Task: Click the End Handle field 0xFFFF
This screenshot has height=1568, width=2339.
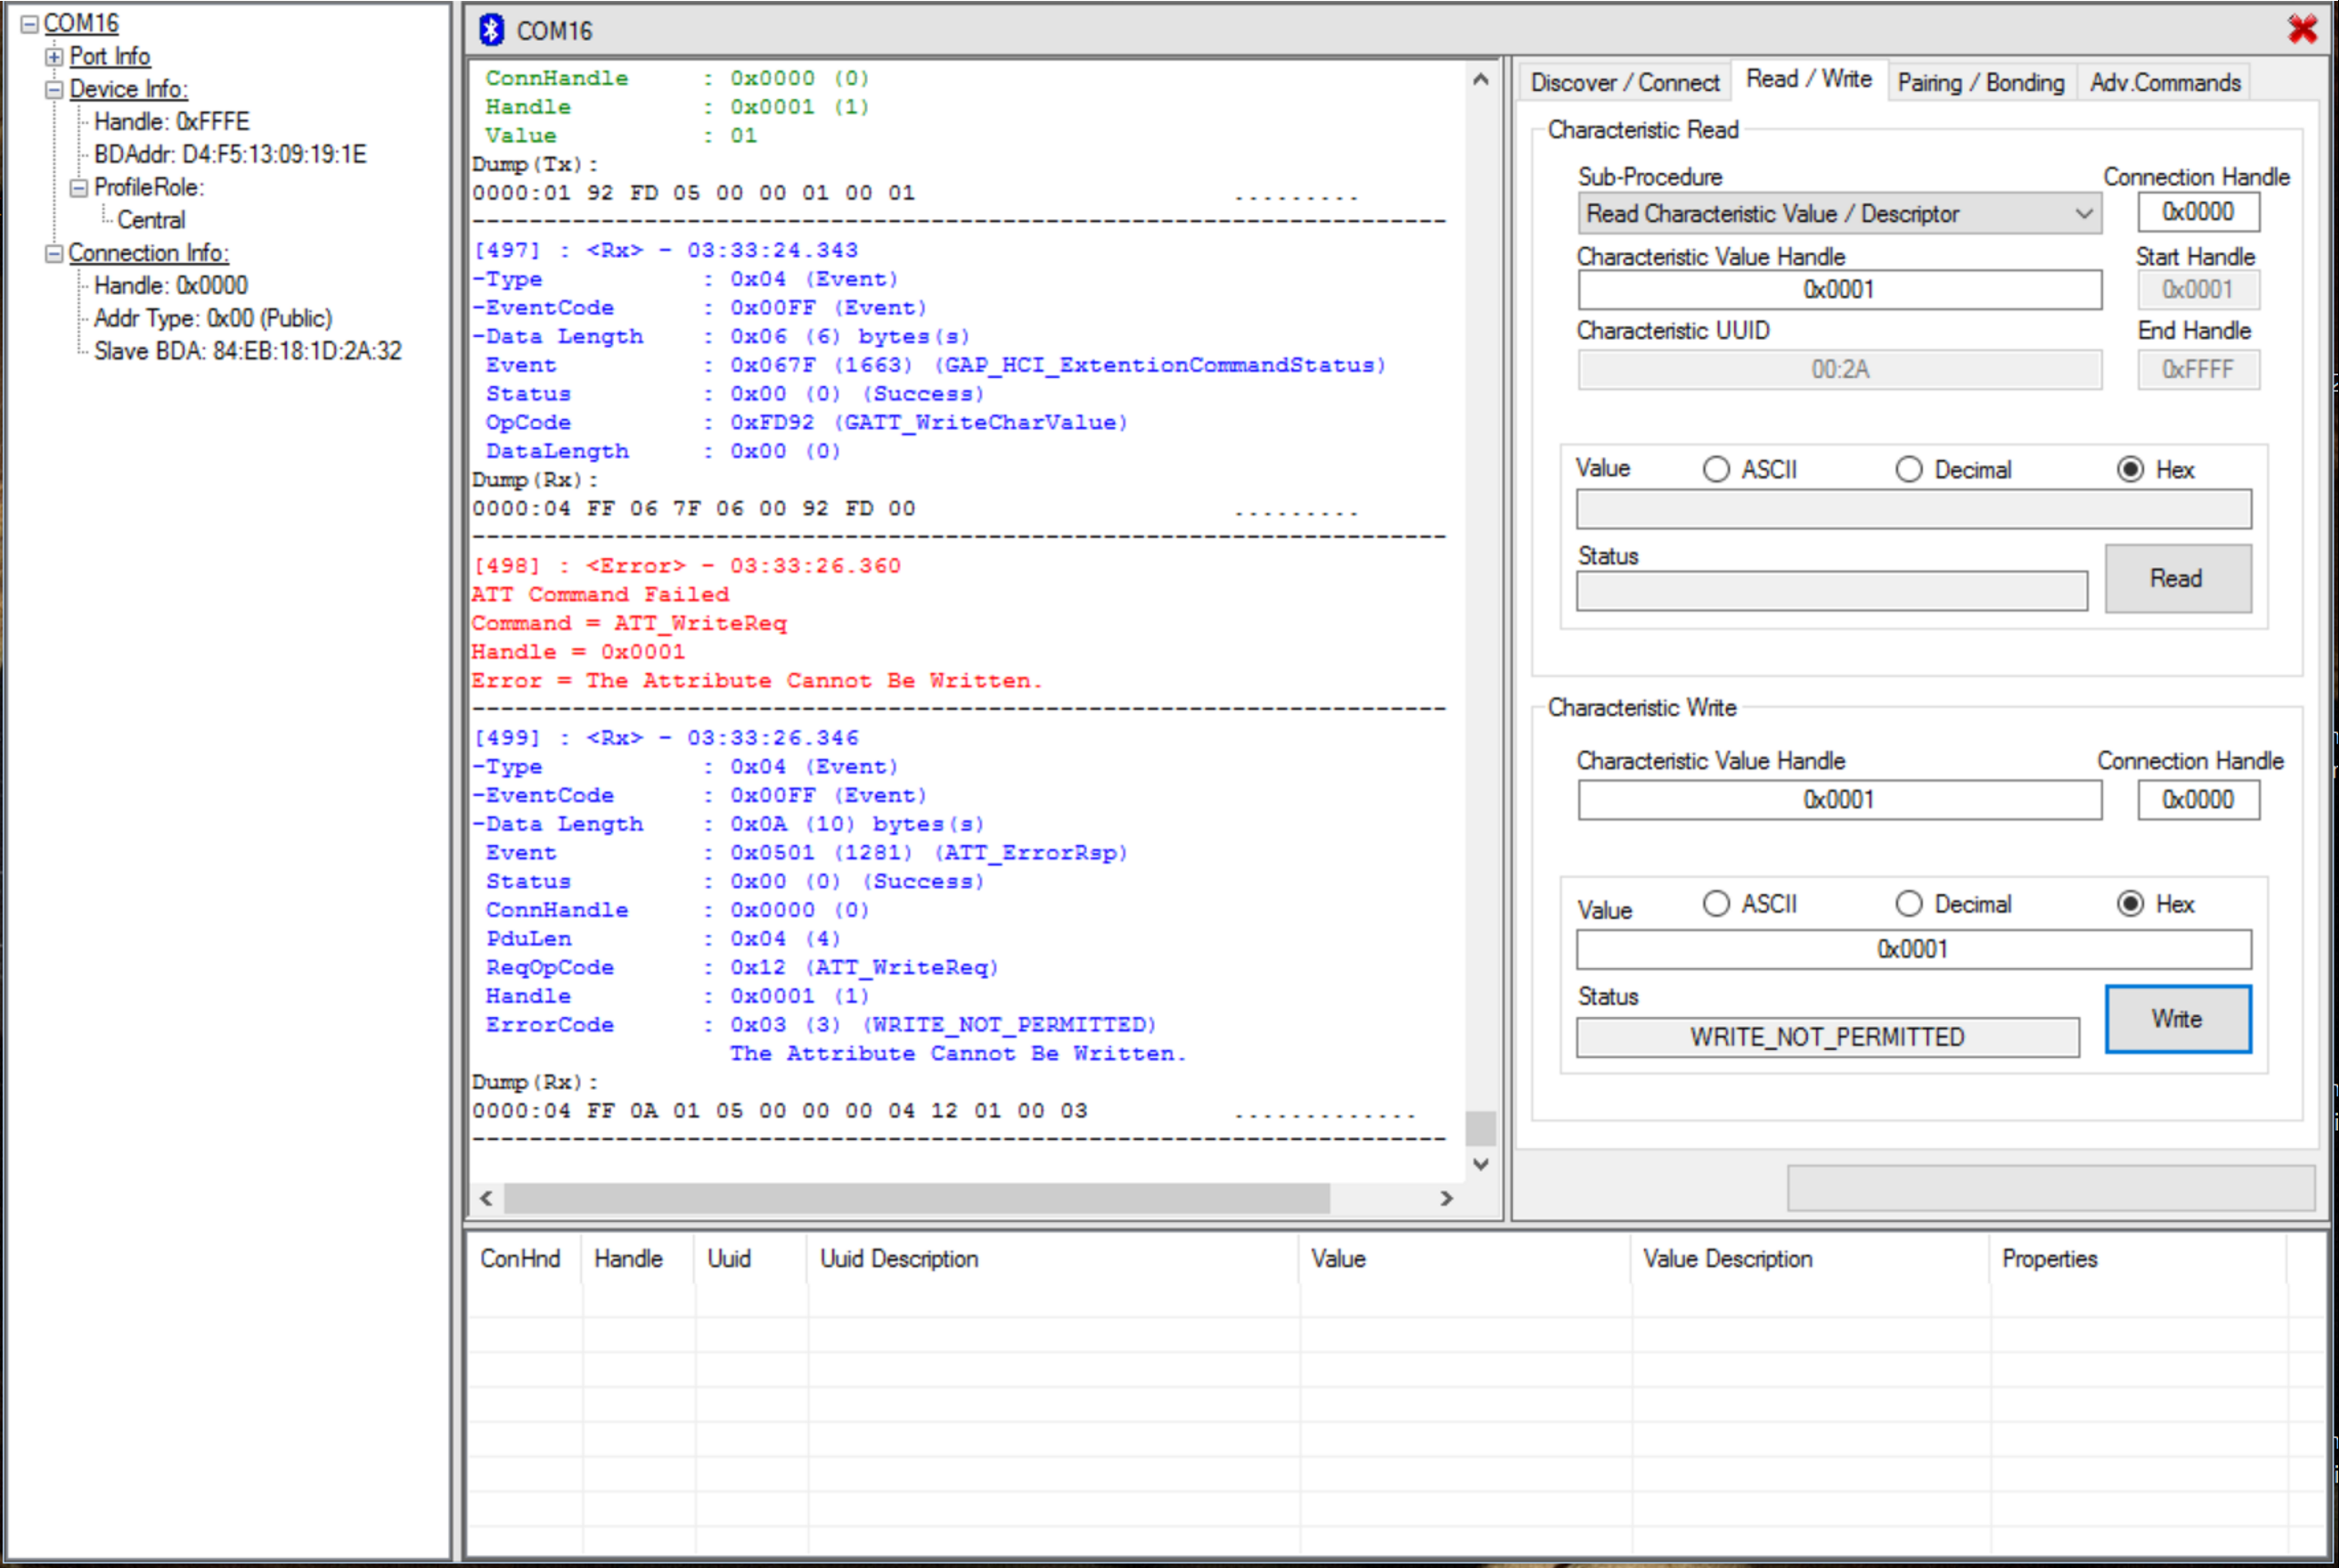Action: point(2198,370)
